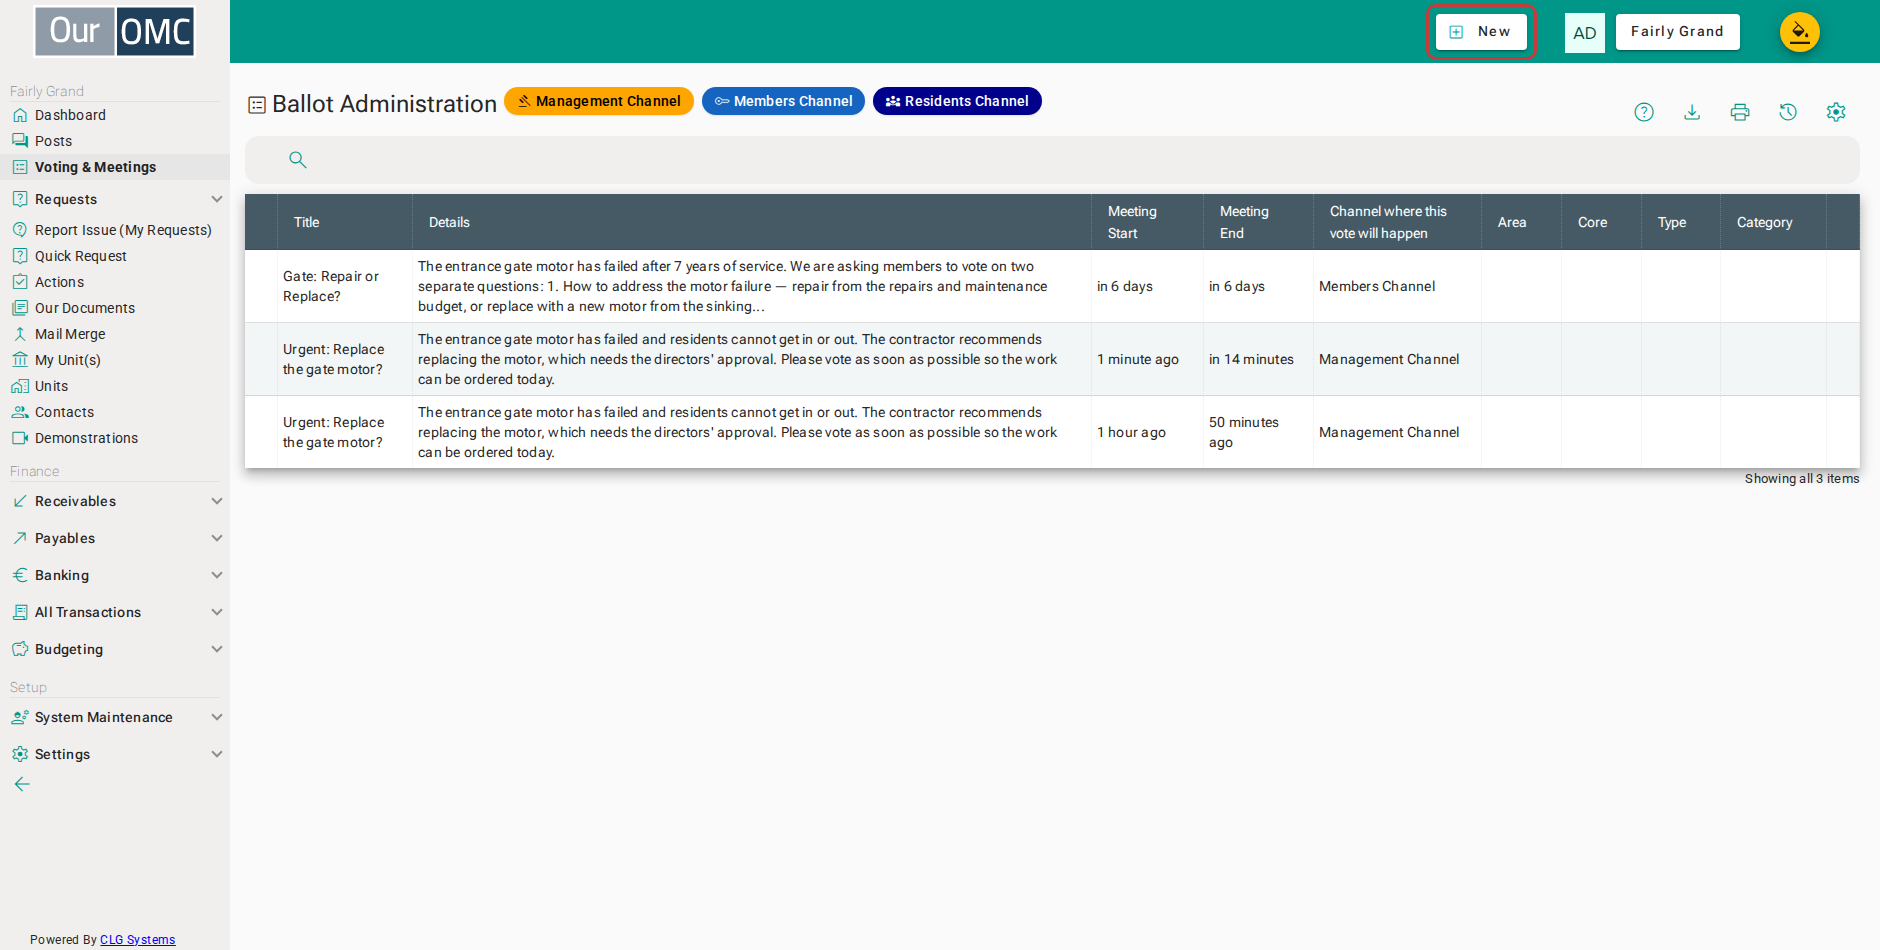Expand the Requests menu
This screenshot has width=1880, height=950.
115,199
